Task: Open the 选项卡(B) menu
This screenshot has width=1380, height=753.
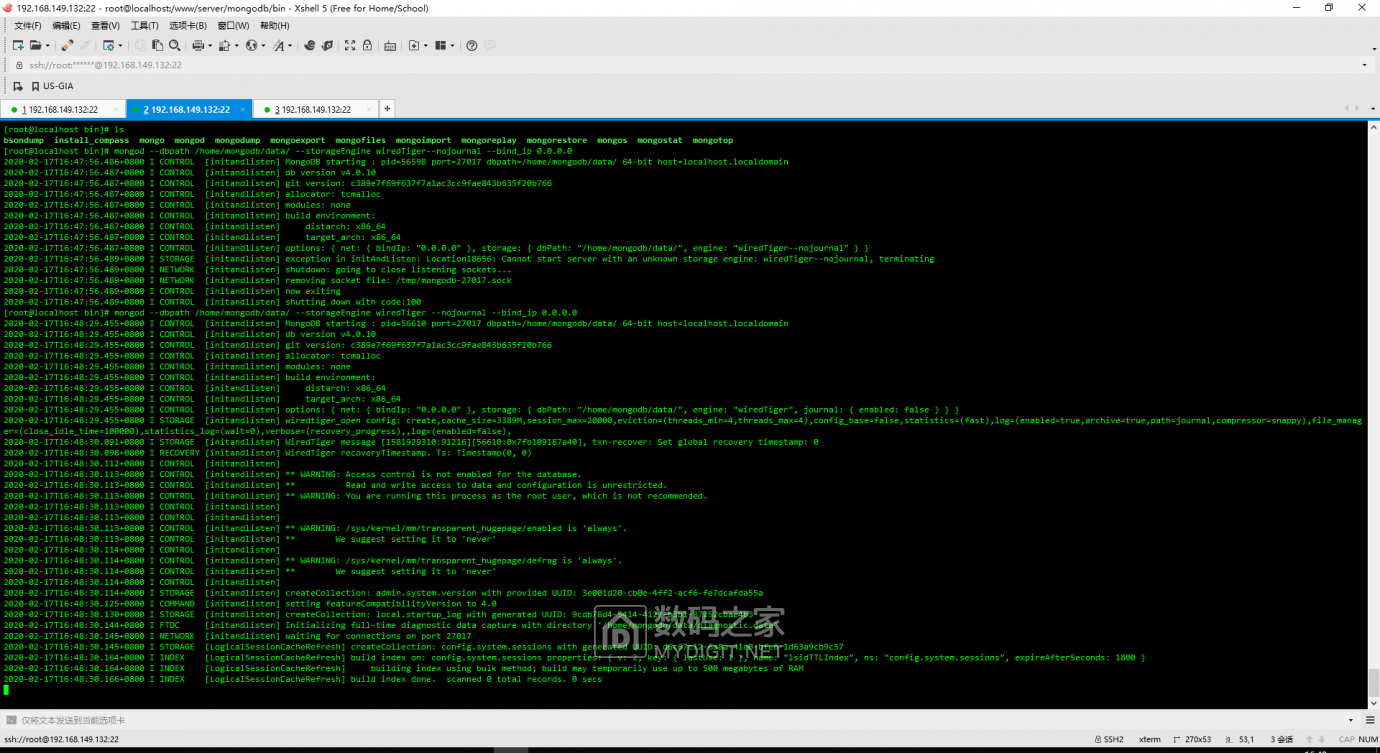Action: coord(188,25)
